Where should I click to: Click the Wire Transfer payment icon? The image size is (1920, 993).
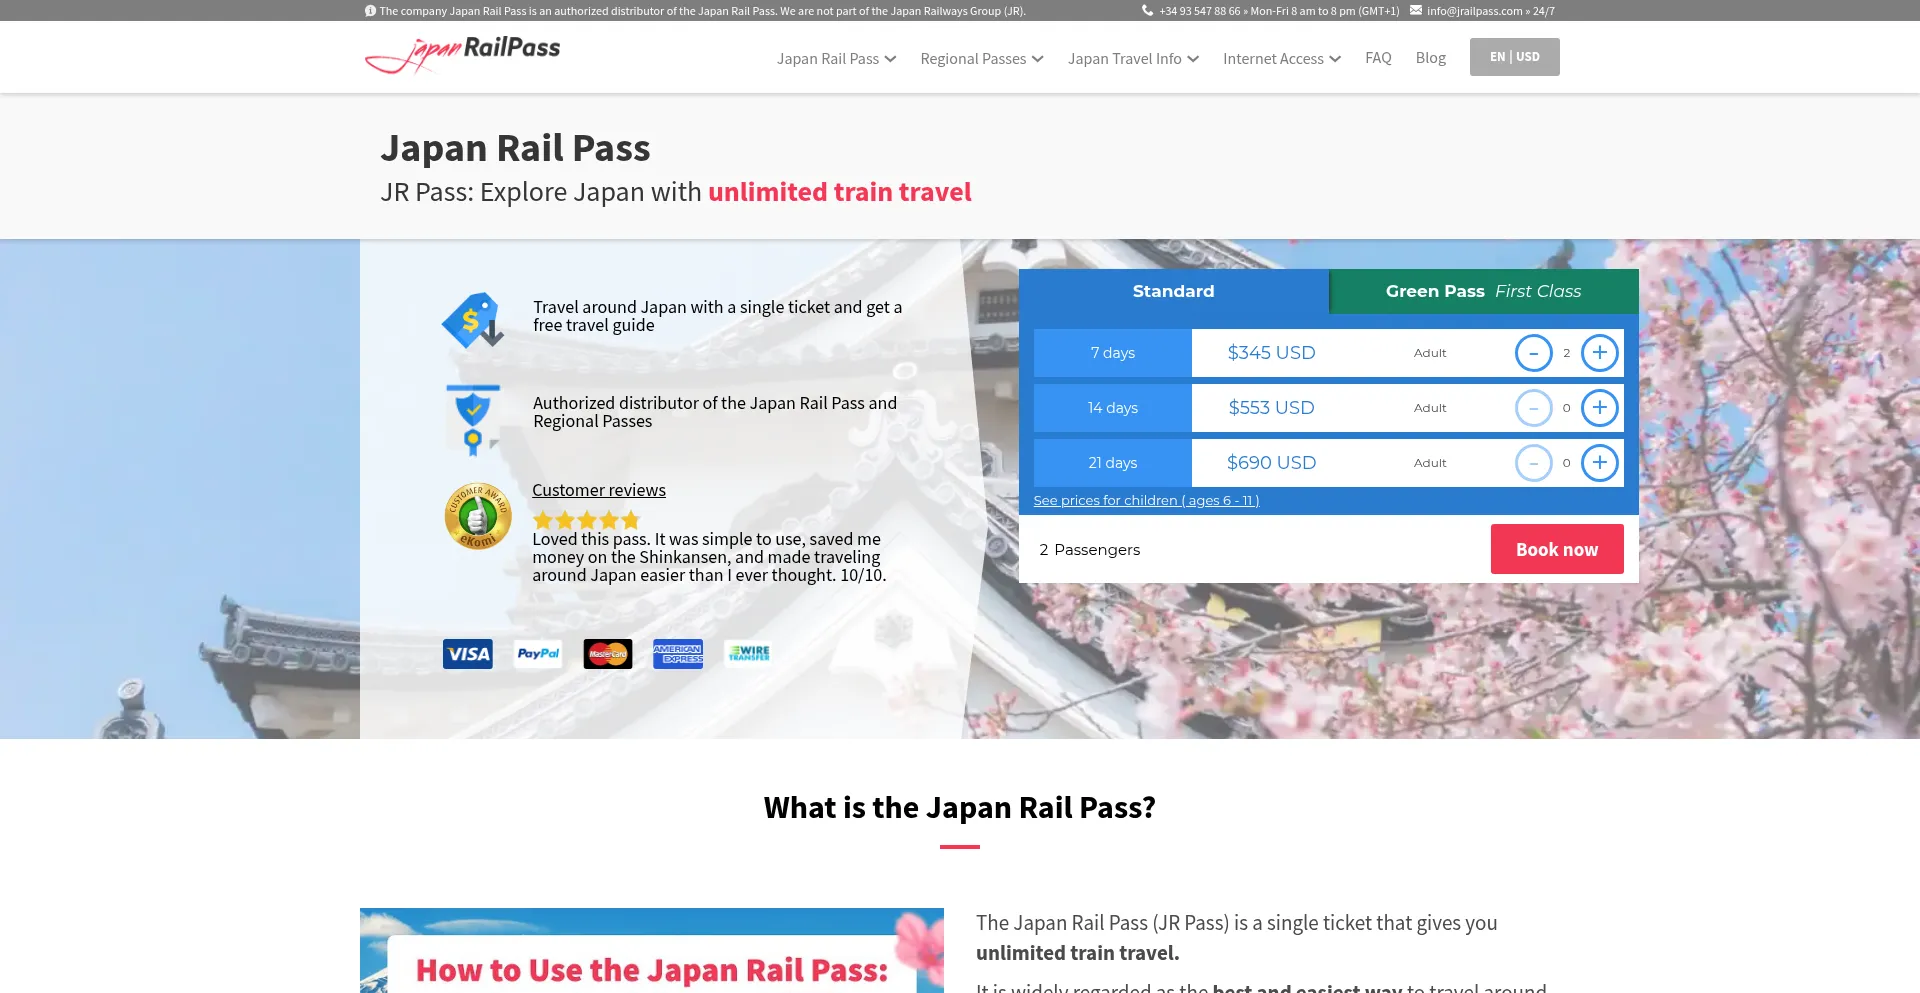[748, 654]
